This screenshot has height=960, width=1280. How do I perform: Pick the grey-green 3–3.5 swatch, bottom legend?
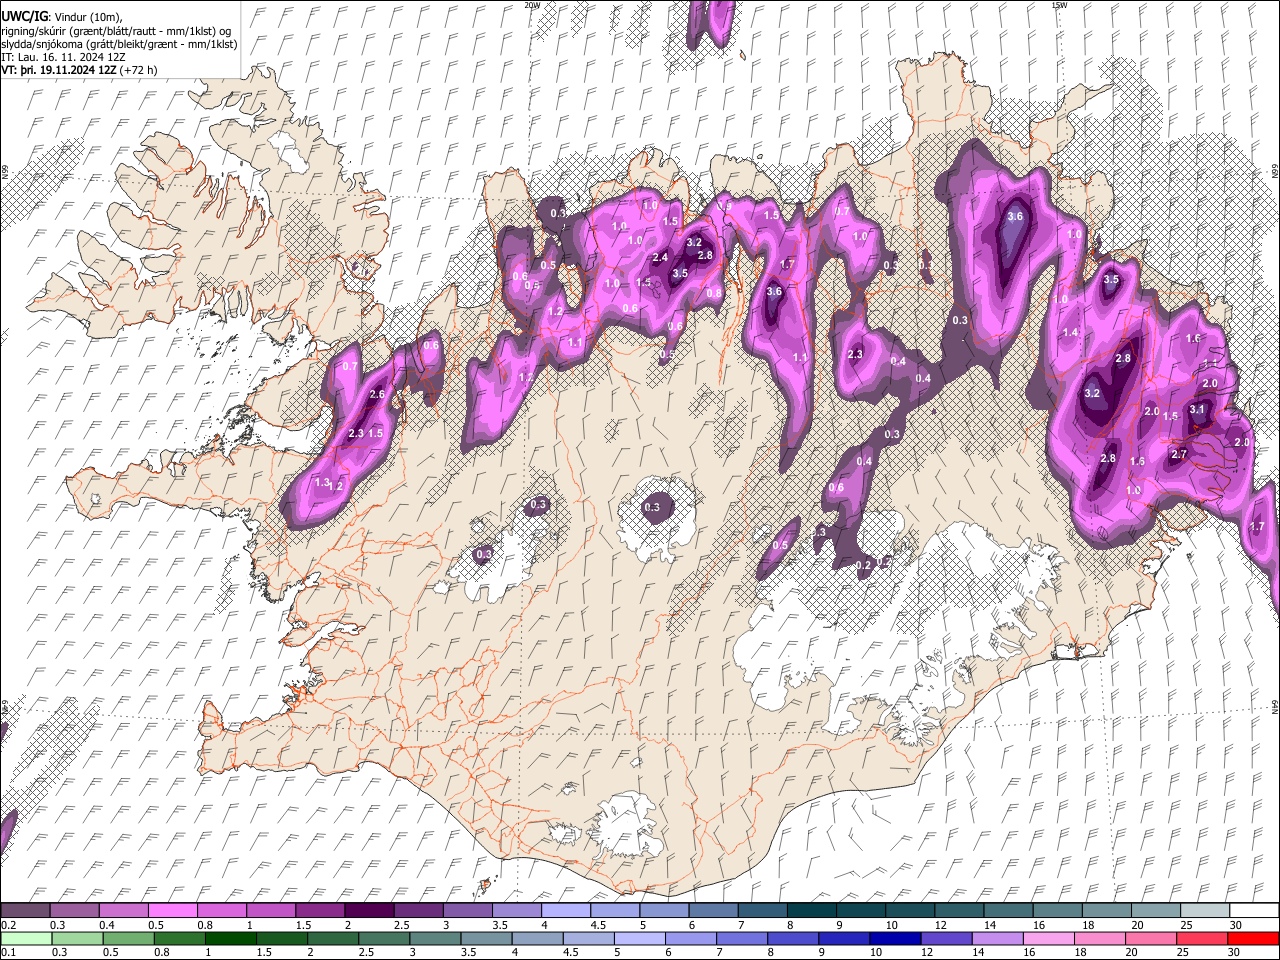(x=435, y=938)
